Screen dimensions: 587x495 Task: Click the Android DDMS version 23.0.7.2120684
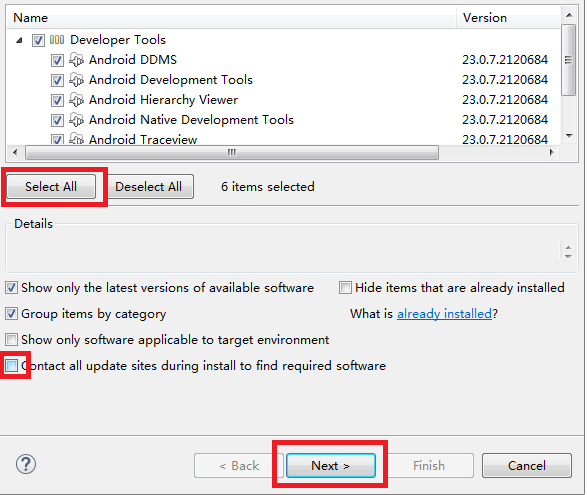click(505, 60)
